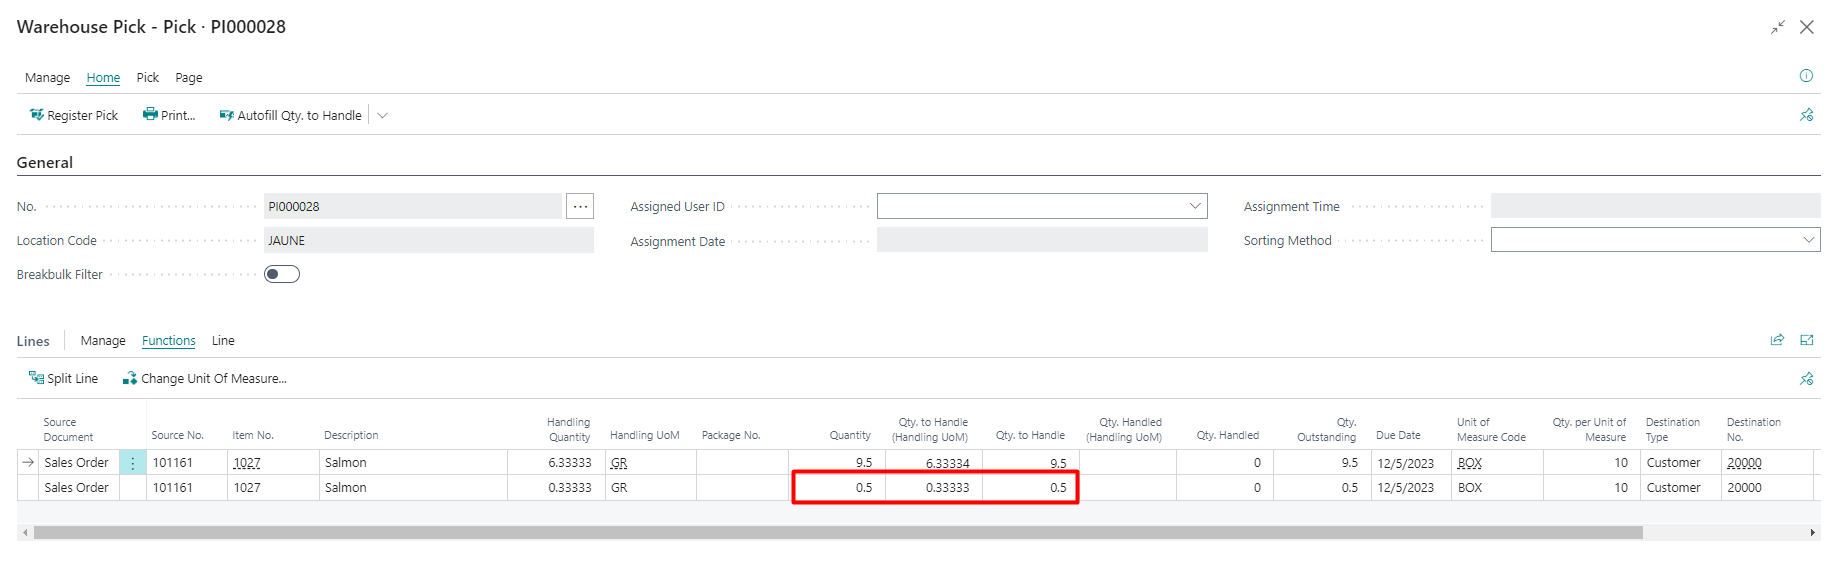Click second row Sales Order cell
This screenshot has width=1834, height=574.
point(77,488)
